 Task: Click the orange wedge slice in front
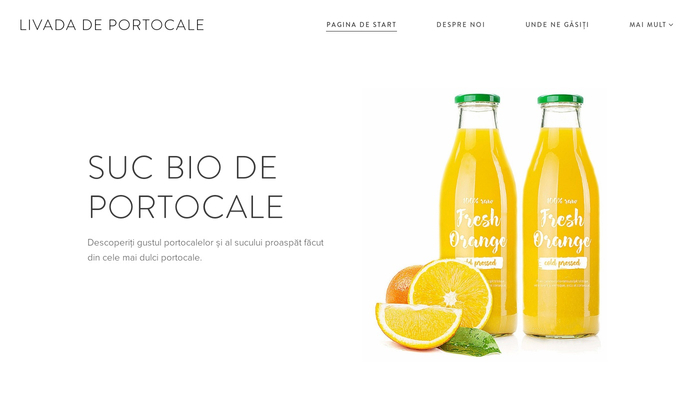click(x=418, y=325)
